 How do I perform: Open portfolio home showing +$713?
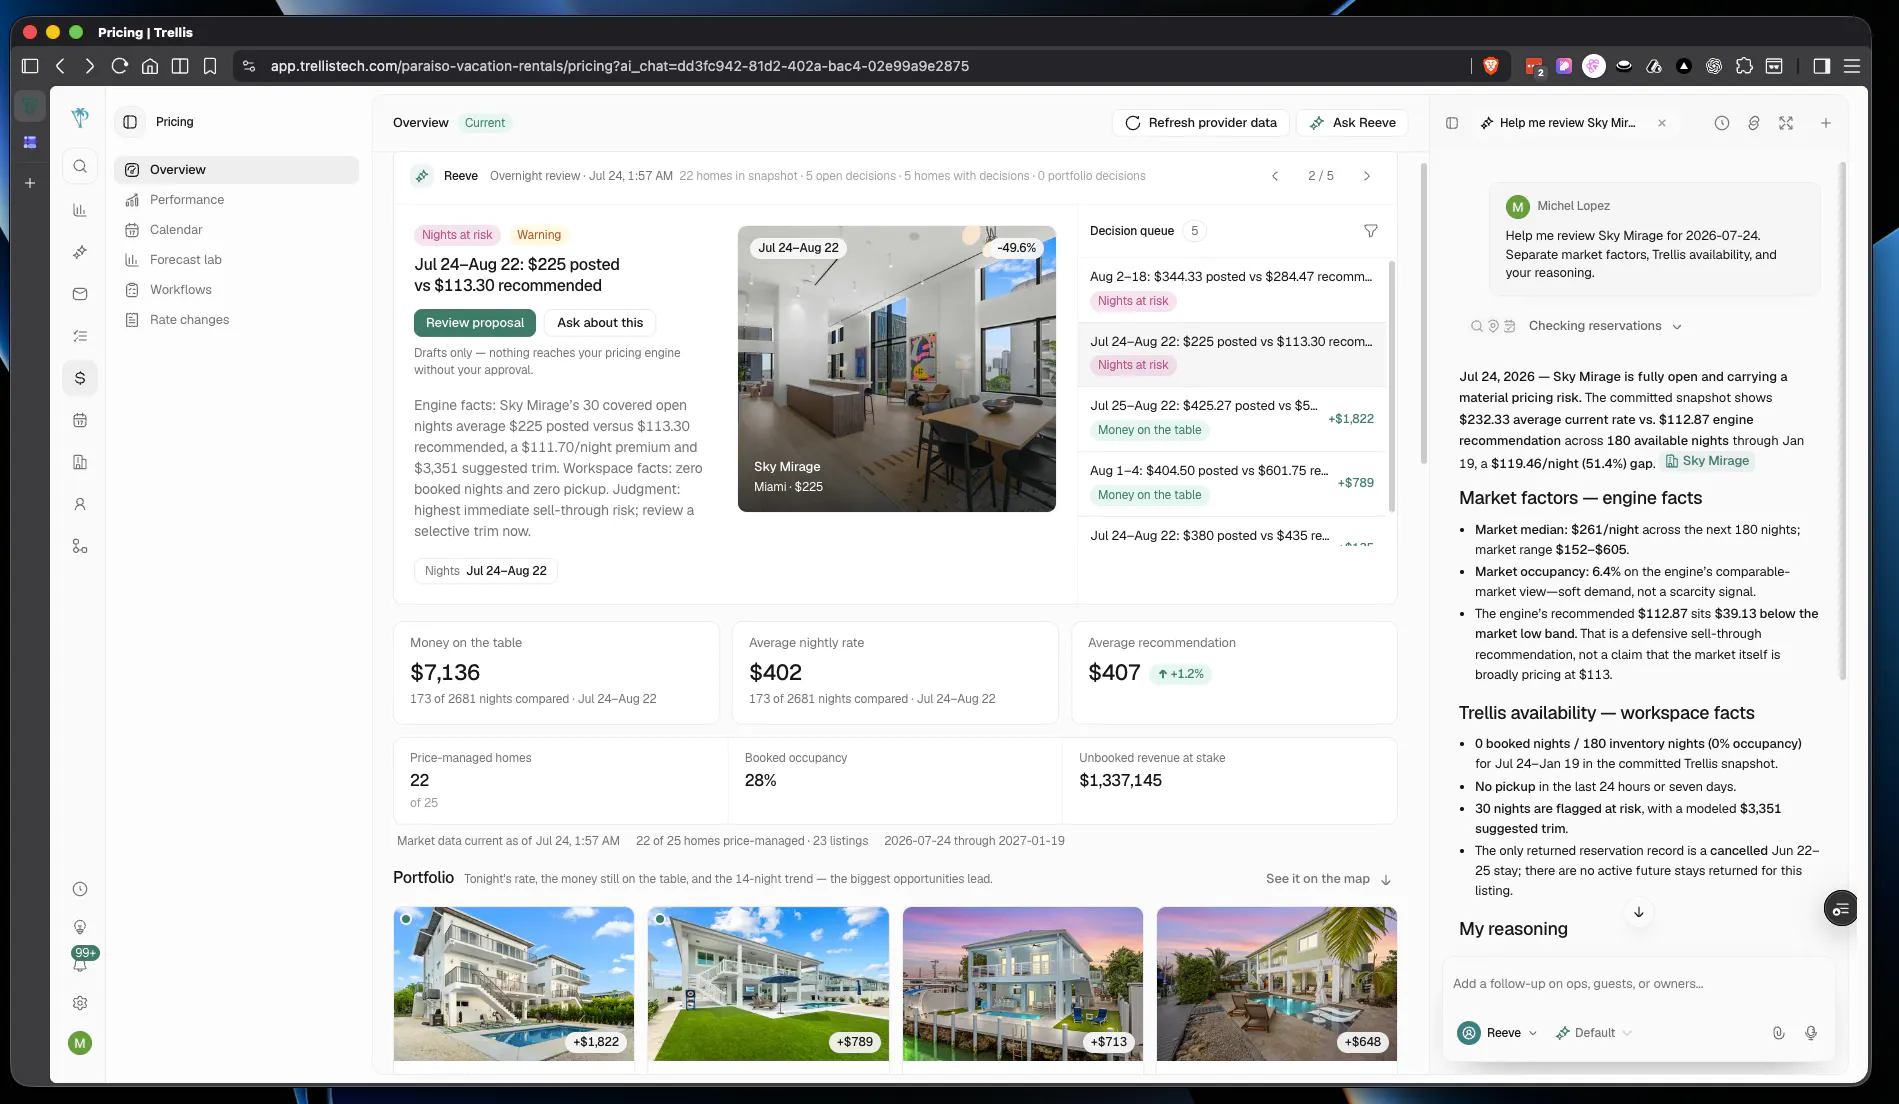(x=1023, y=984)
